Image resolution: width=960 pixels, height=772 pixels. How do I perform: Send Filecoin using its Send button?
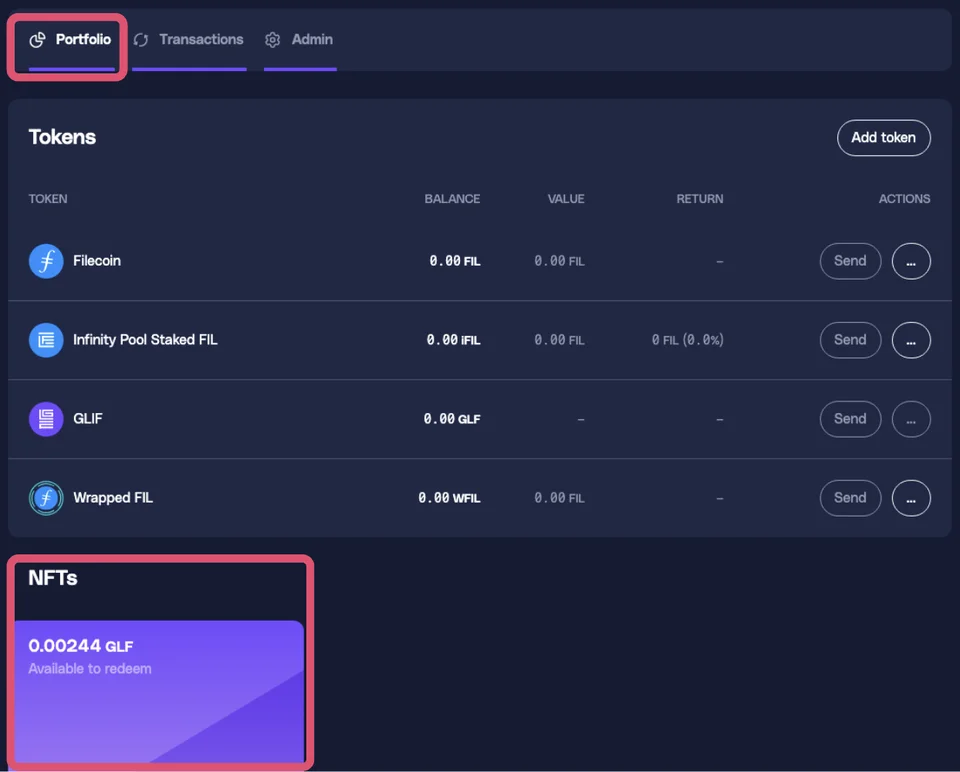pos(850,261)
